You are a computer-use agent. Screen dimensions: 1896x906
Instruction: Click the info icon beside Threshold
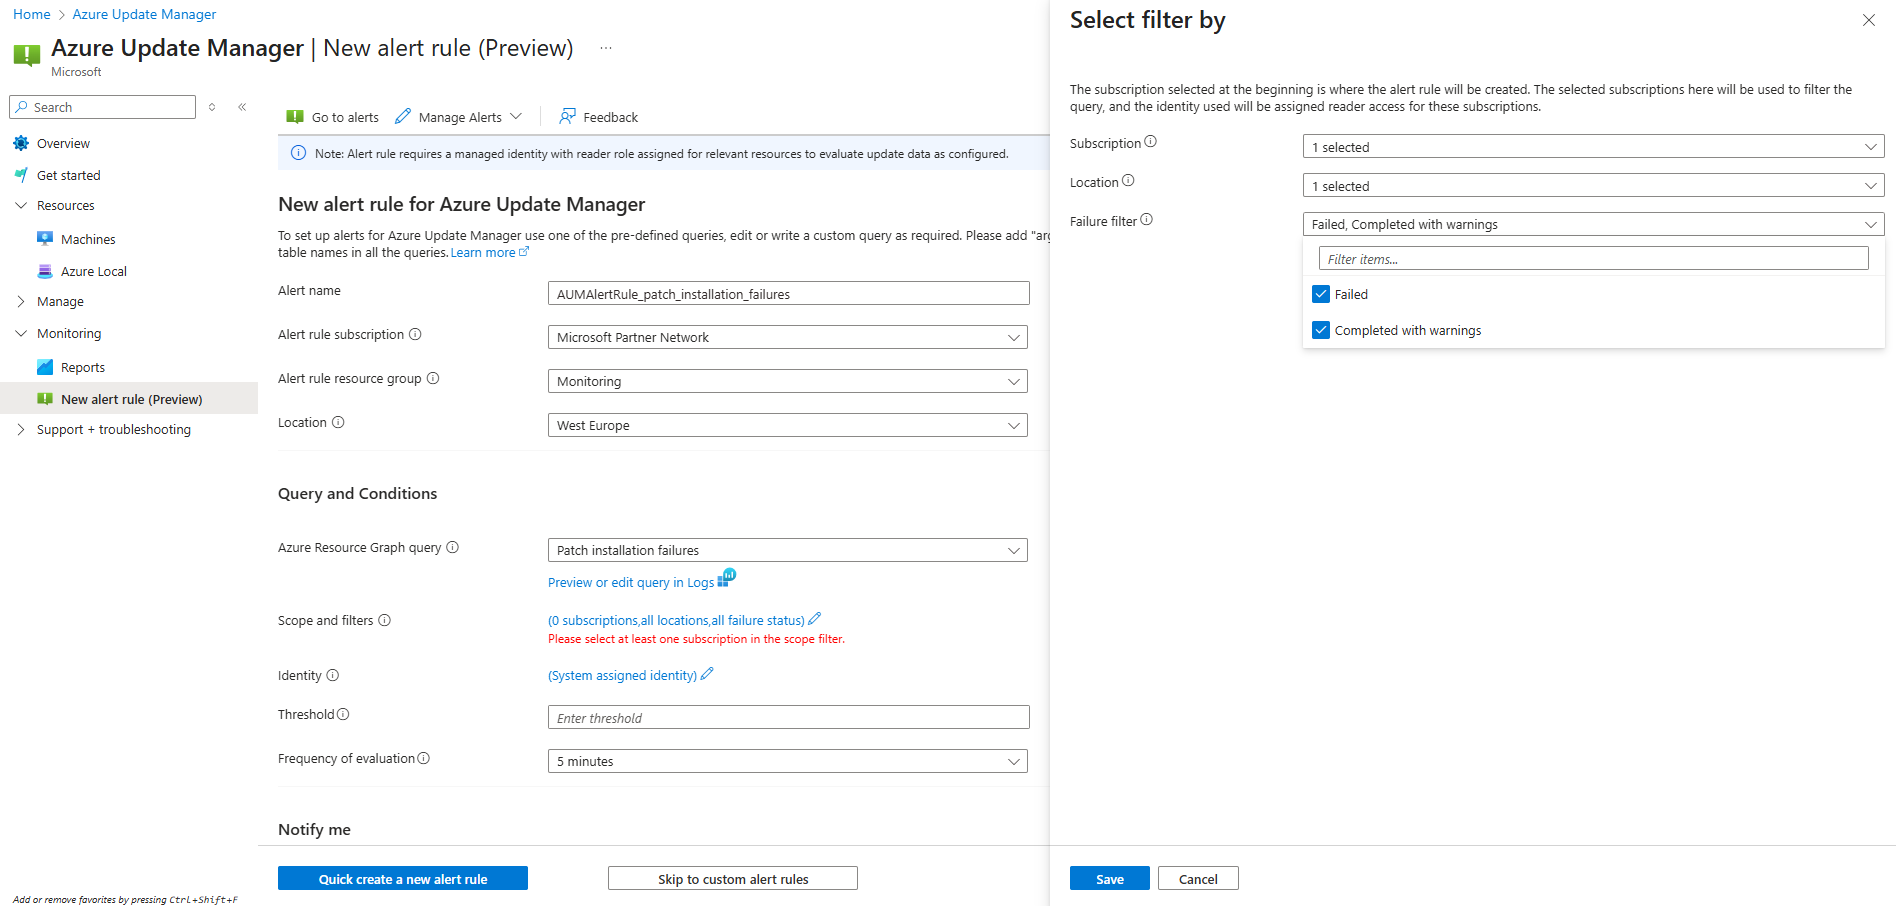343,714
